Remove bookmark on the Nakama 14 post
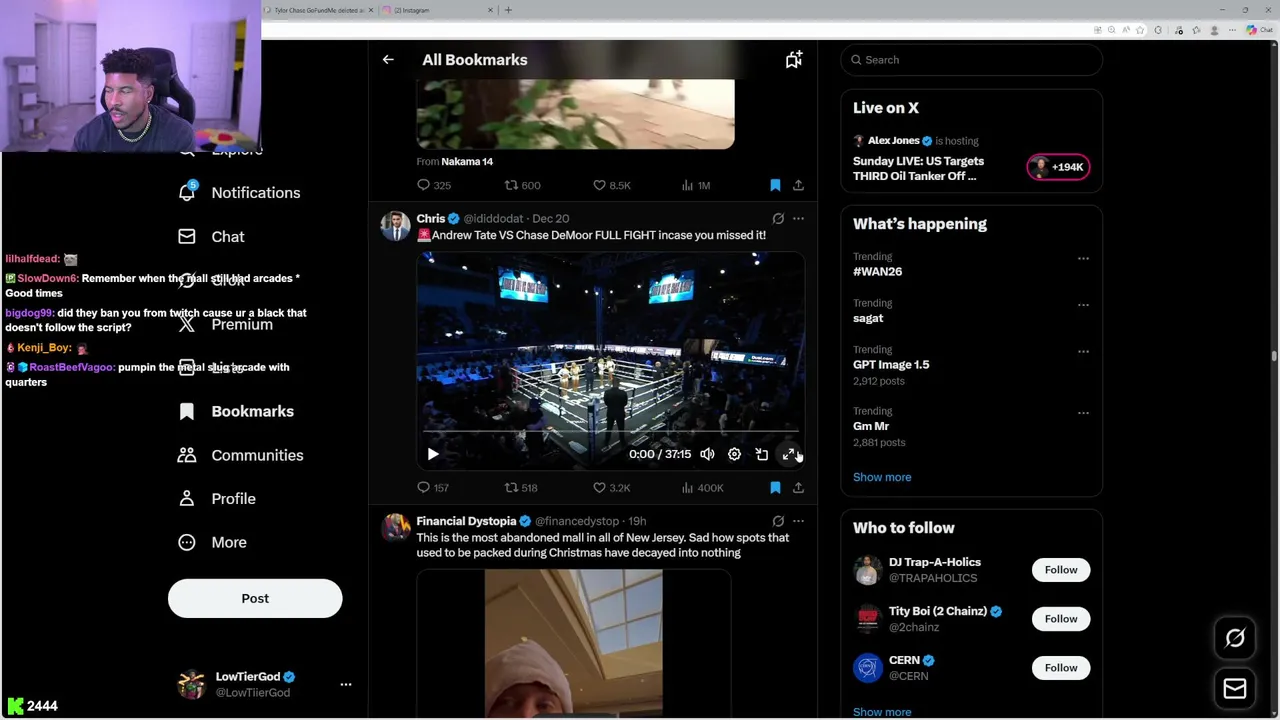 (775, 185)
